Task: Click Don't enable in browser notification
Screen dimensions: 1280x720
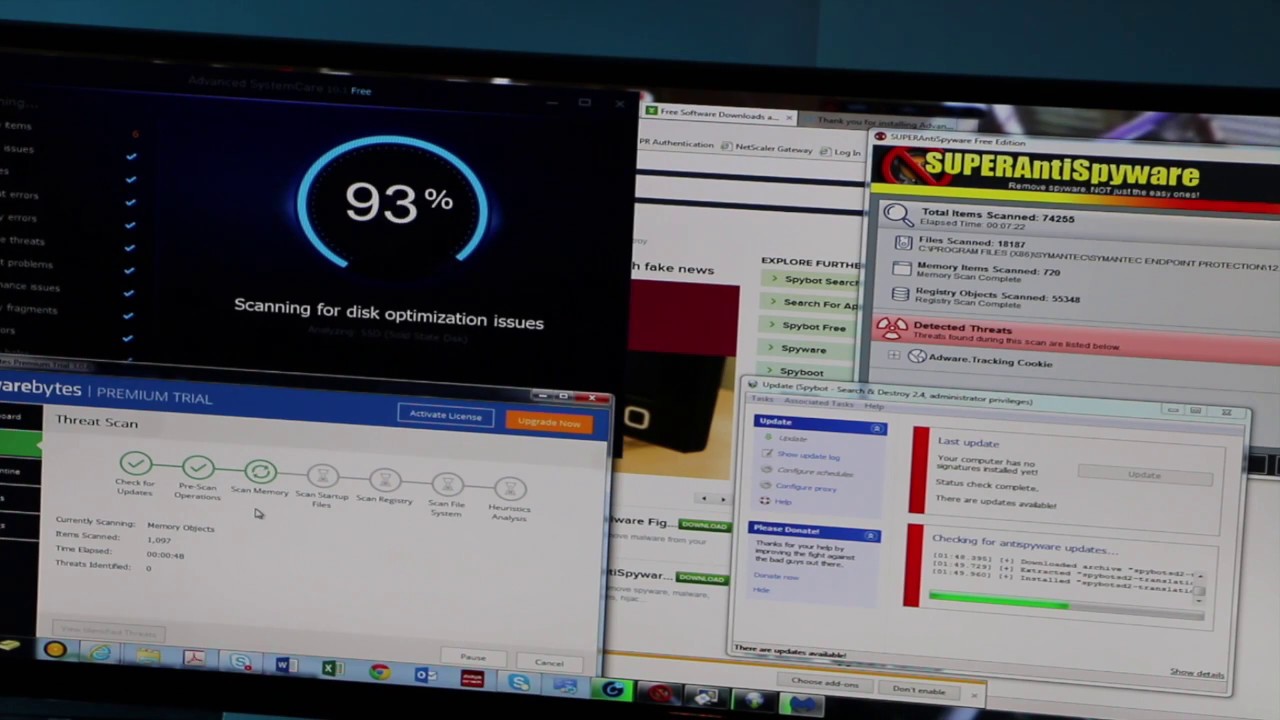Action: 919,690
